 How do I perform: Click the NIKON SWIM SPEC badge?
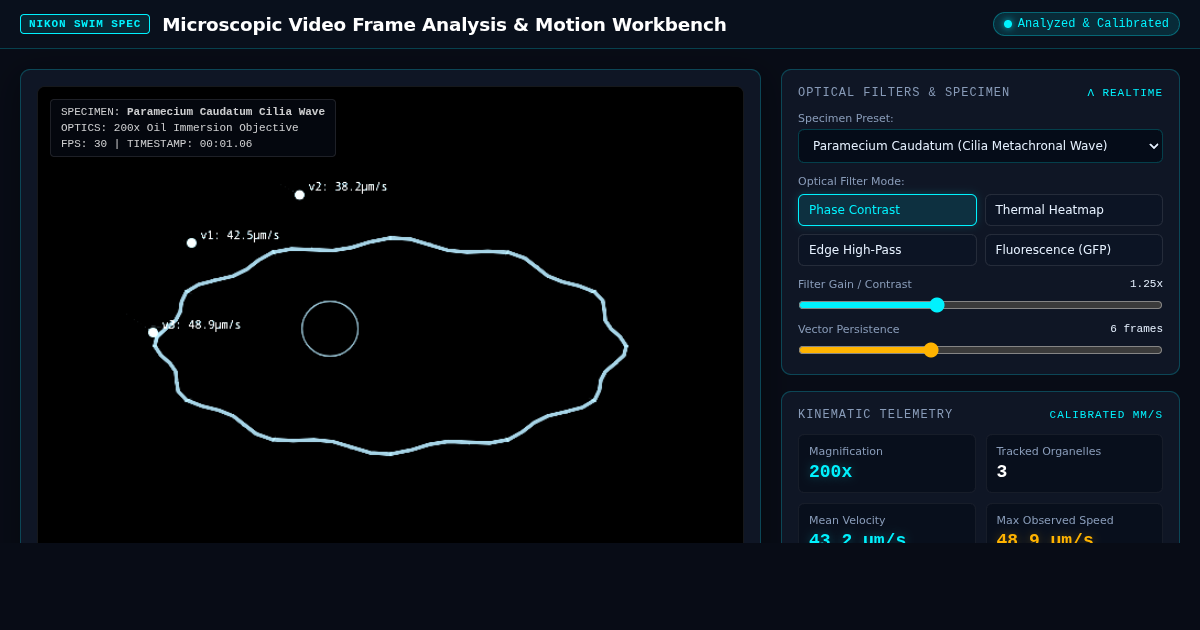pos(85,24)
